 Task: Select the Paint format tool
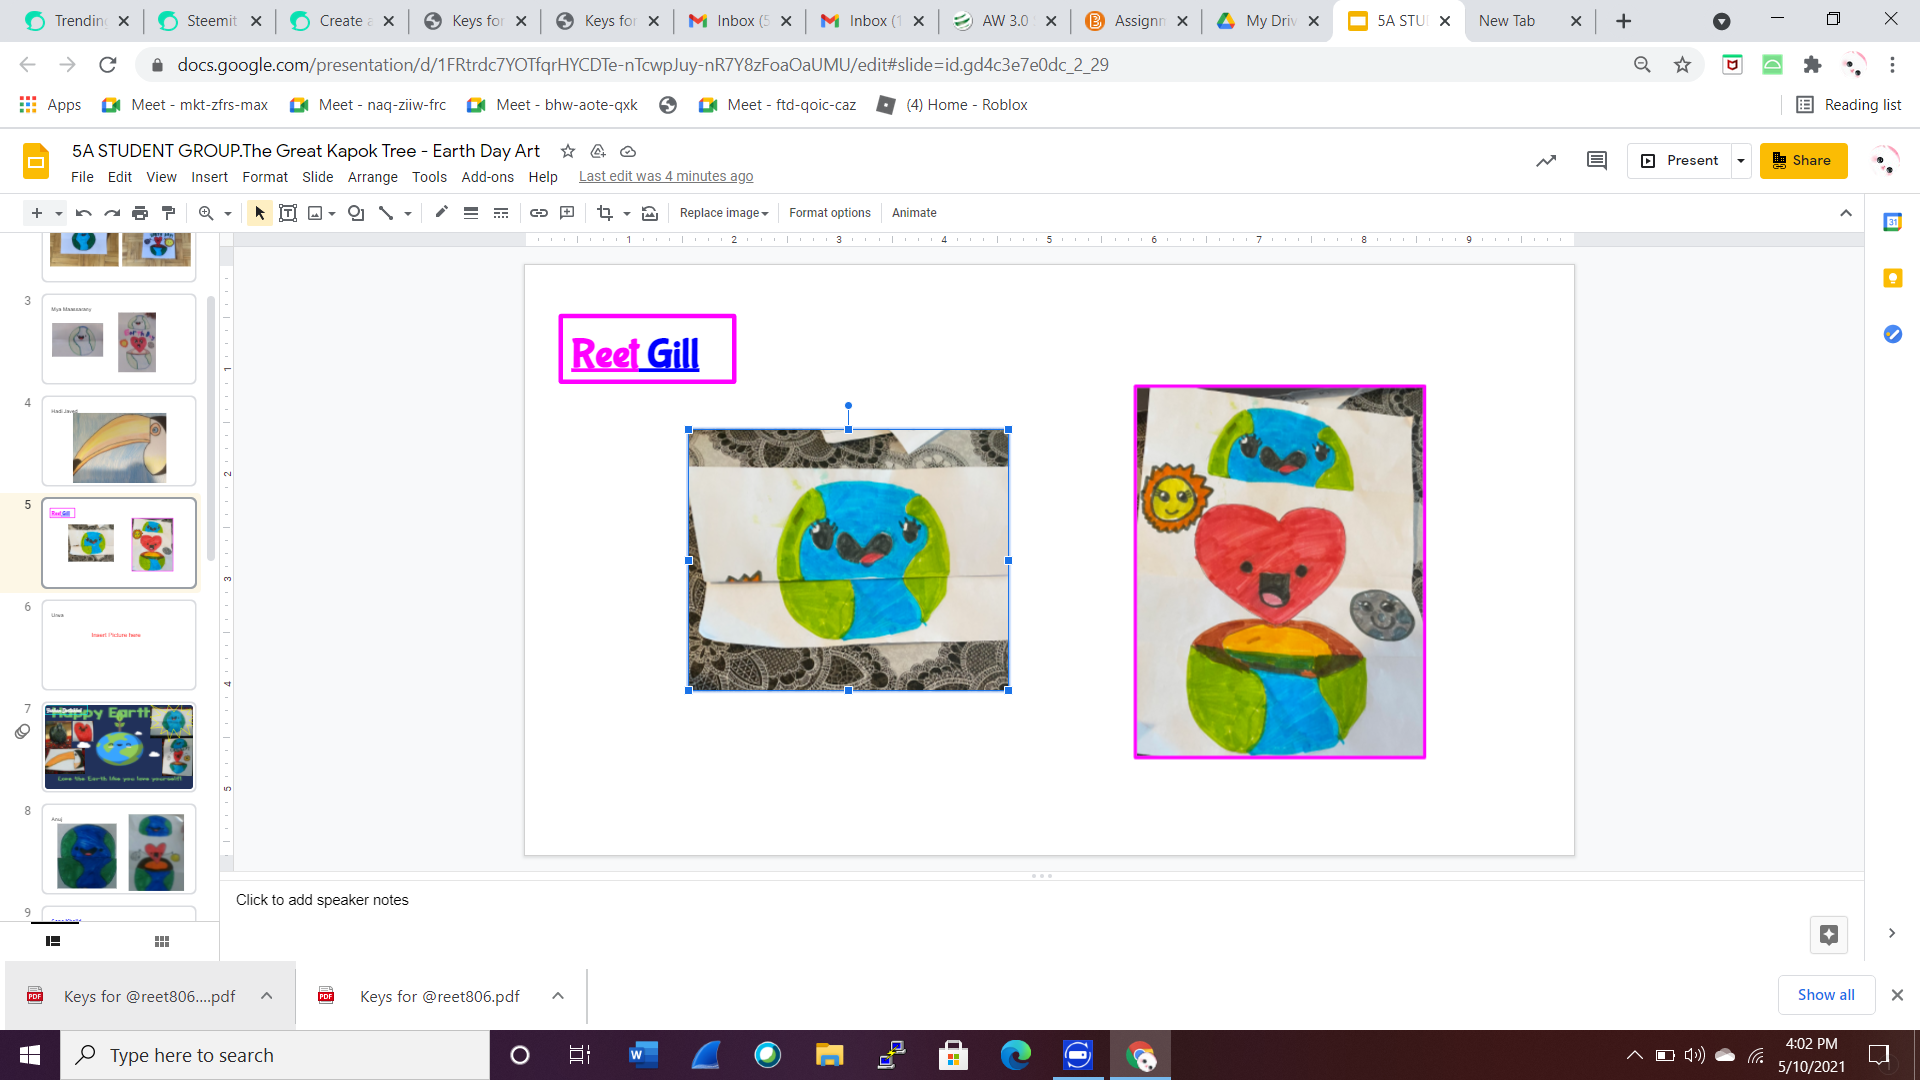click(x=168, y=213)
